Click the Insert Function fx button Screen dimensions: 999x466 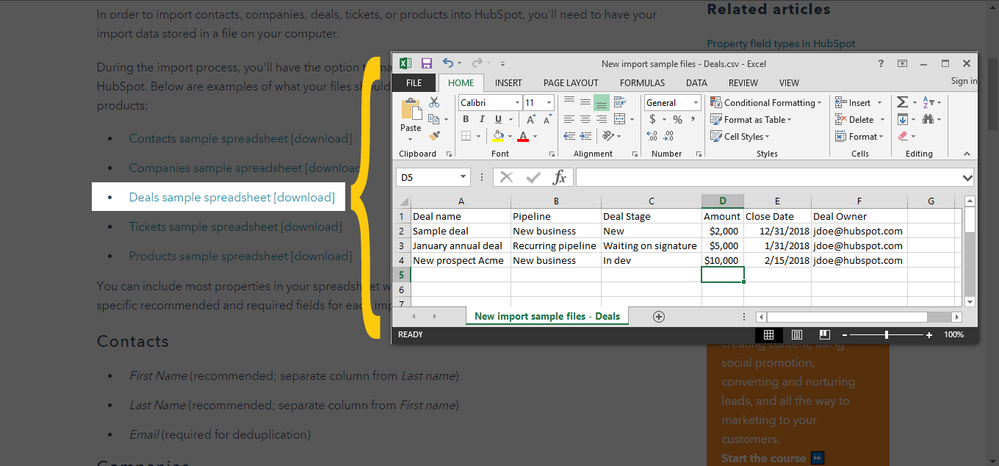pos(559,177)
